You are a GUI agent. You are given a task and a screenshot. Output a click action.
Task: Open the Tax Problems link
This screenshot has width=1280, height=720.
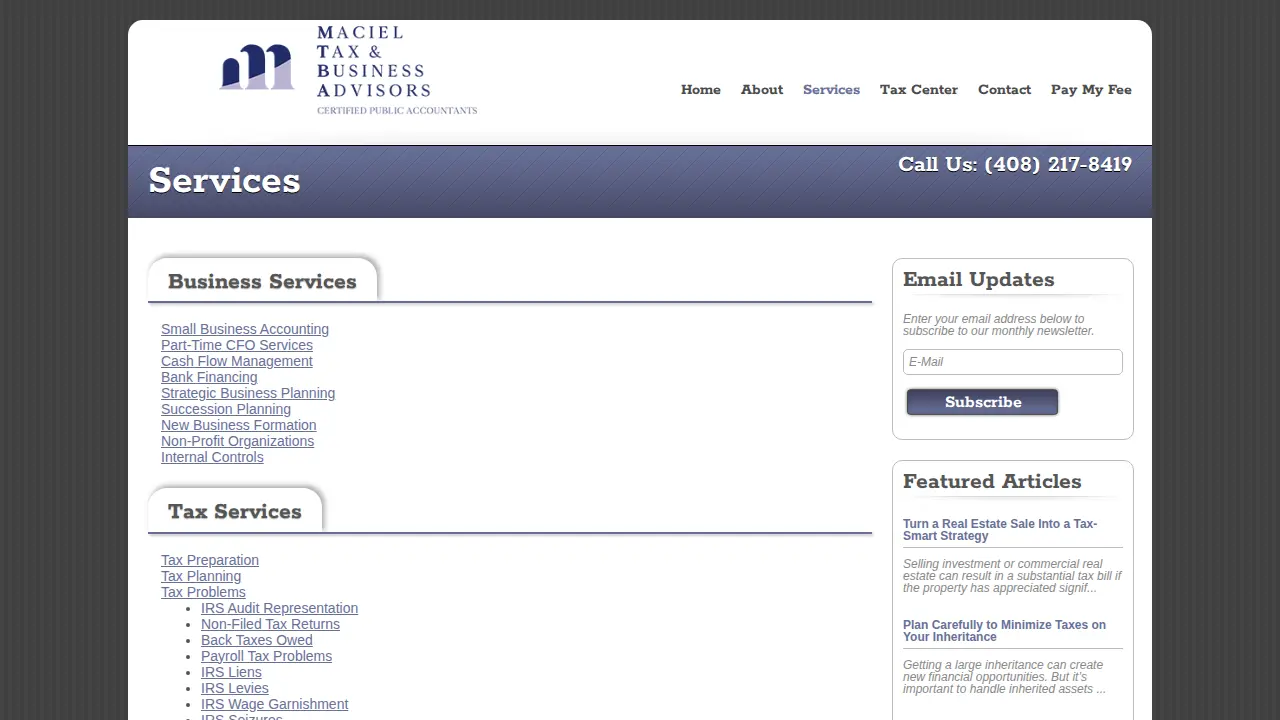[203, 592]
